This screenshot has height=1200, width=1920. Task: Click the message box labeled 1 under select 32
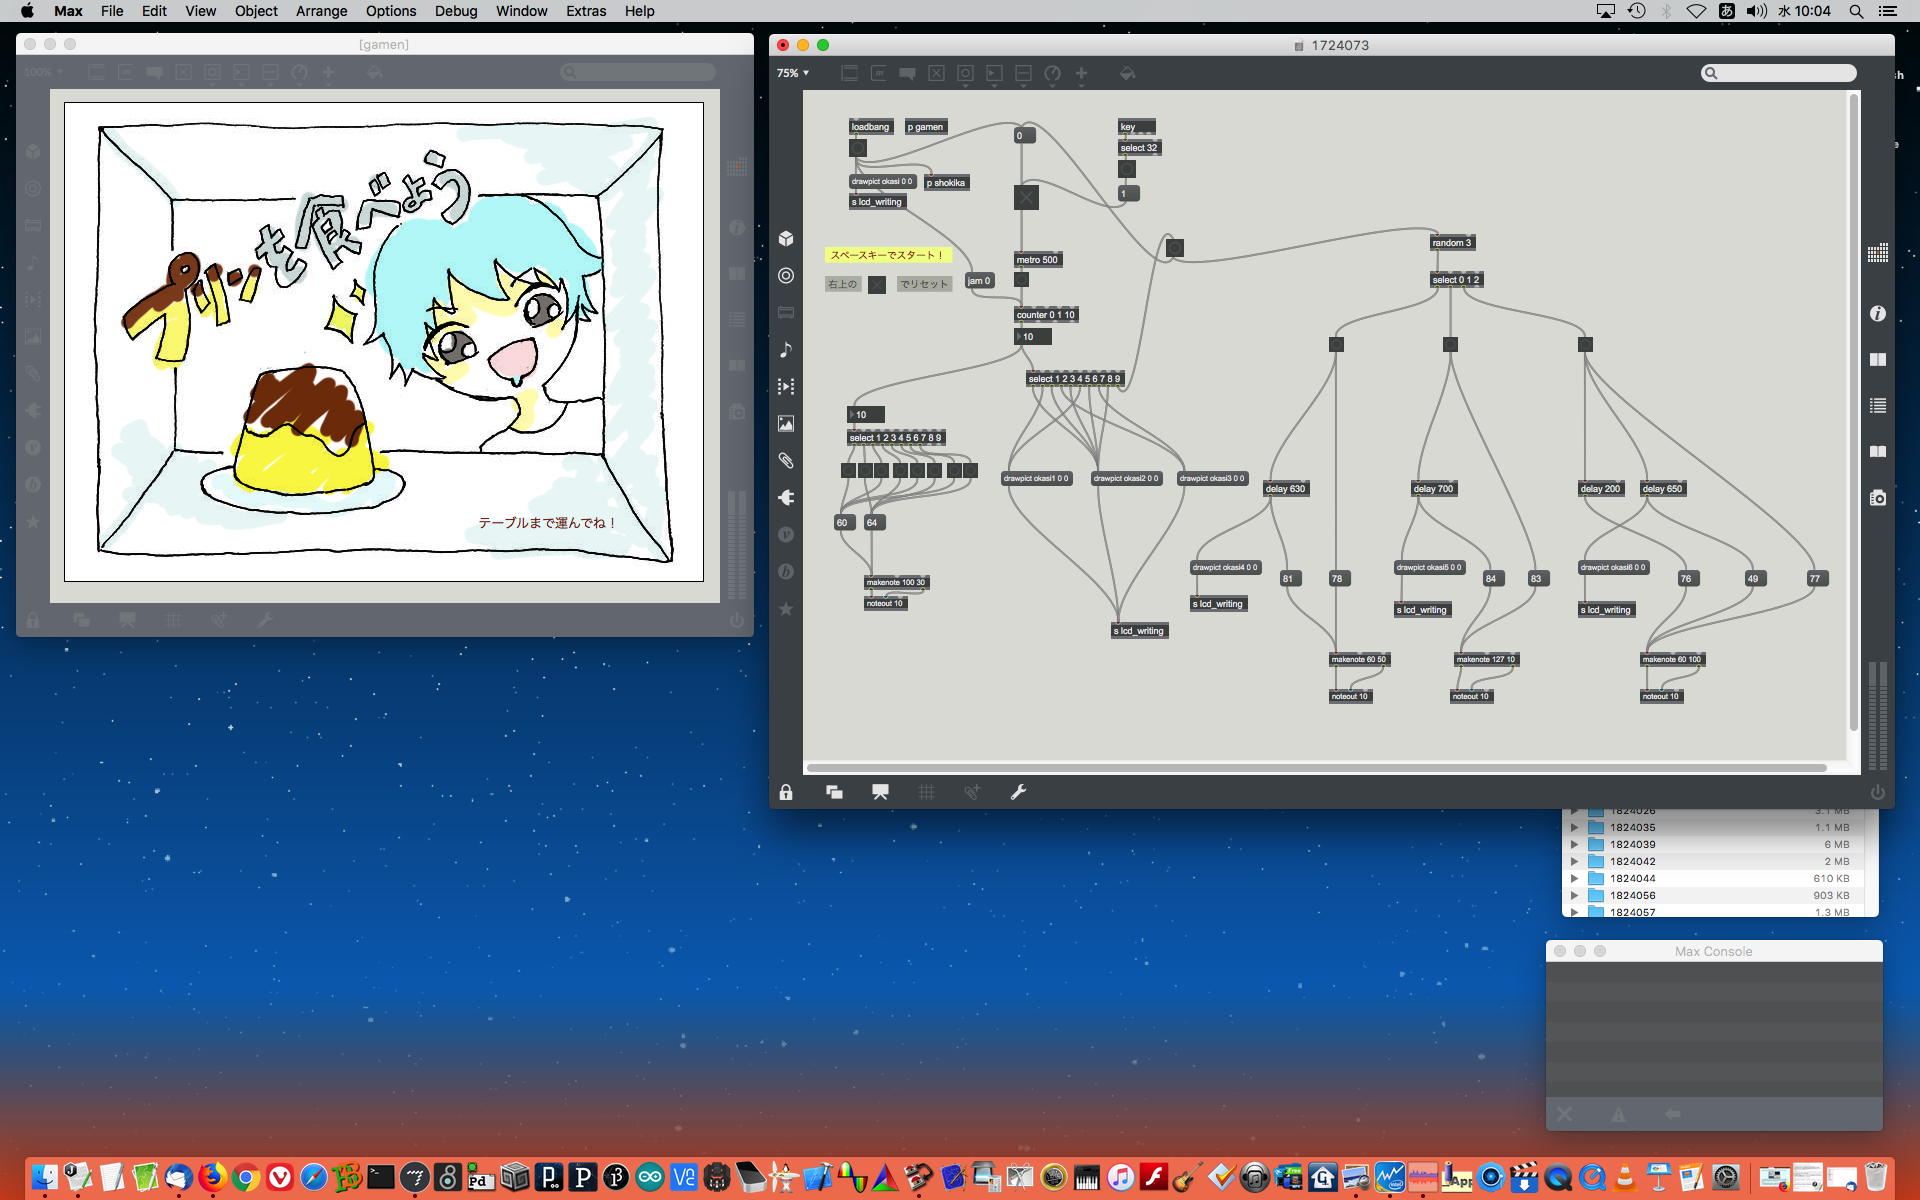click(x=1128, y=194)
